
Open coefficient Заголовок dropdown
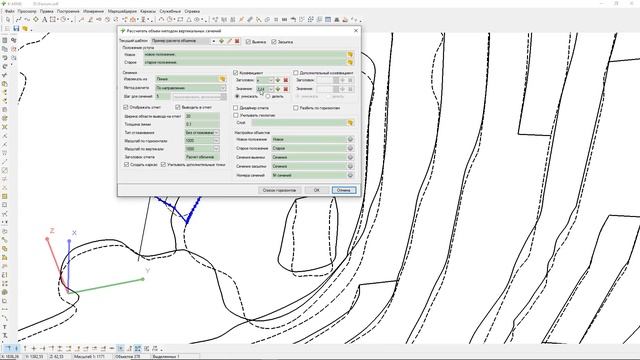271,80
